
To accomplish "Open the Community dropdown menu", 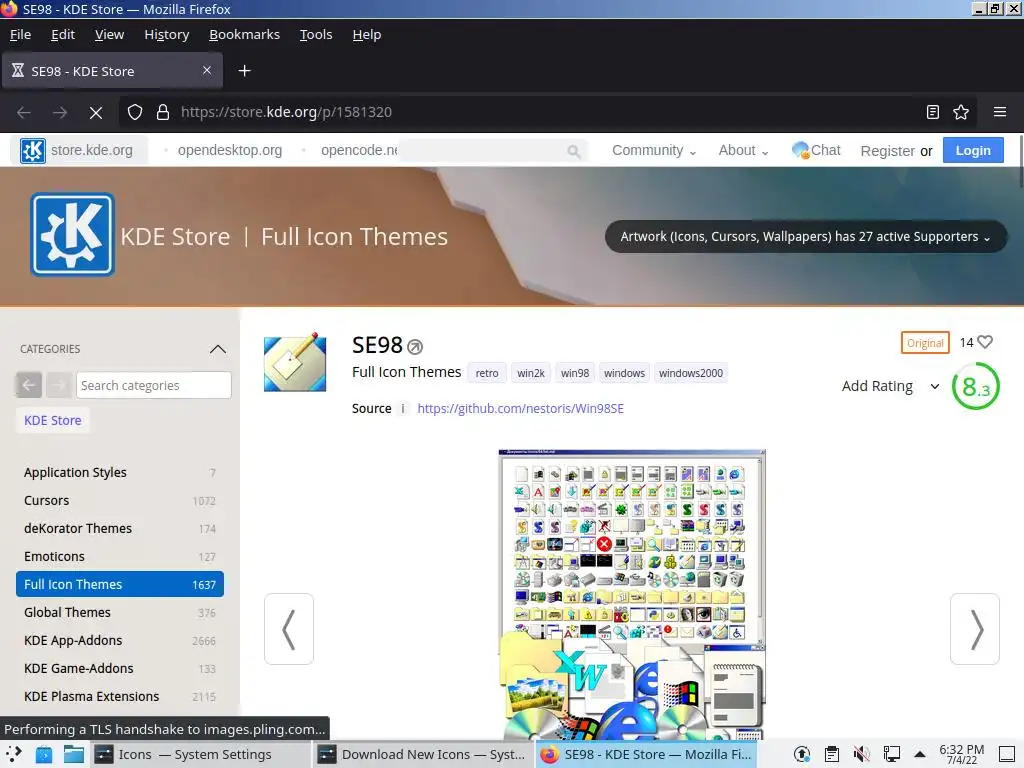I will pos(654,151).
